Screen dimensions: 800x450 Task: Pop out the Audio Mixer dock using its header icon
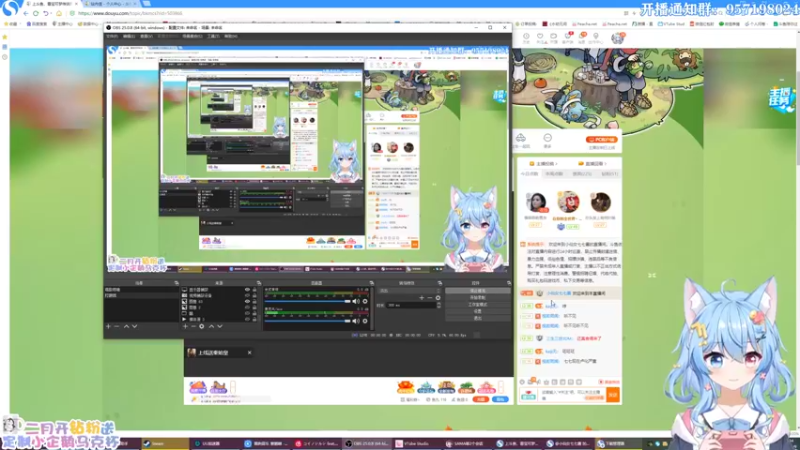point(371,283)
